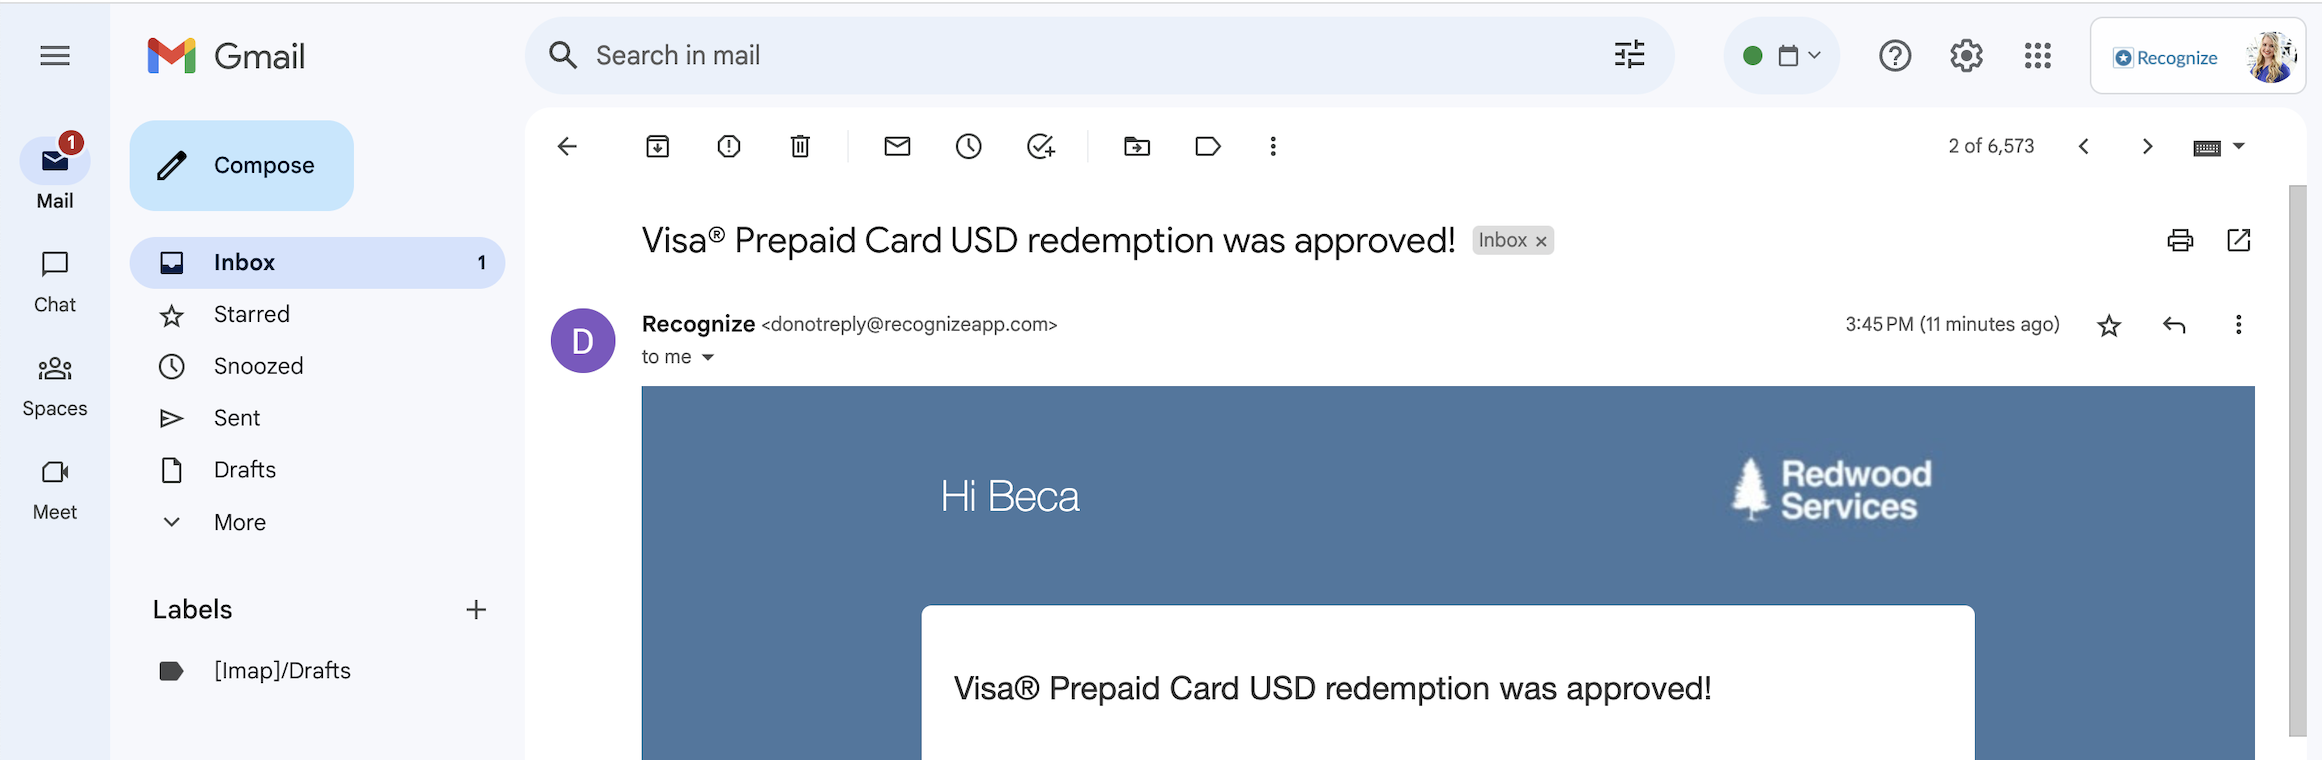Report spam using the exclamation icon
Viewport: 2322px width, 760px height.
click(729, 146)
